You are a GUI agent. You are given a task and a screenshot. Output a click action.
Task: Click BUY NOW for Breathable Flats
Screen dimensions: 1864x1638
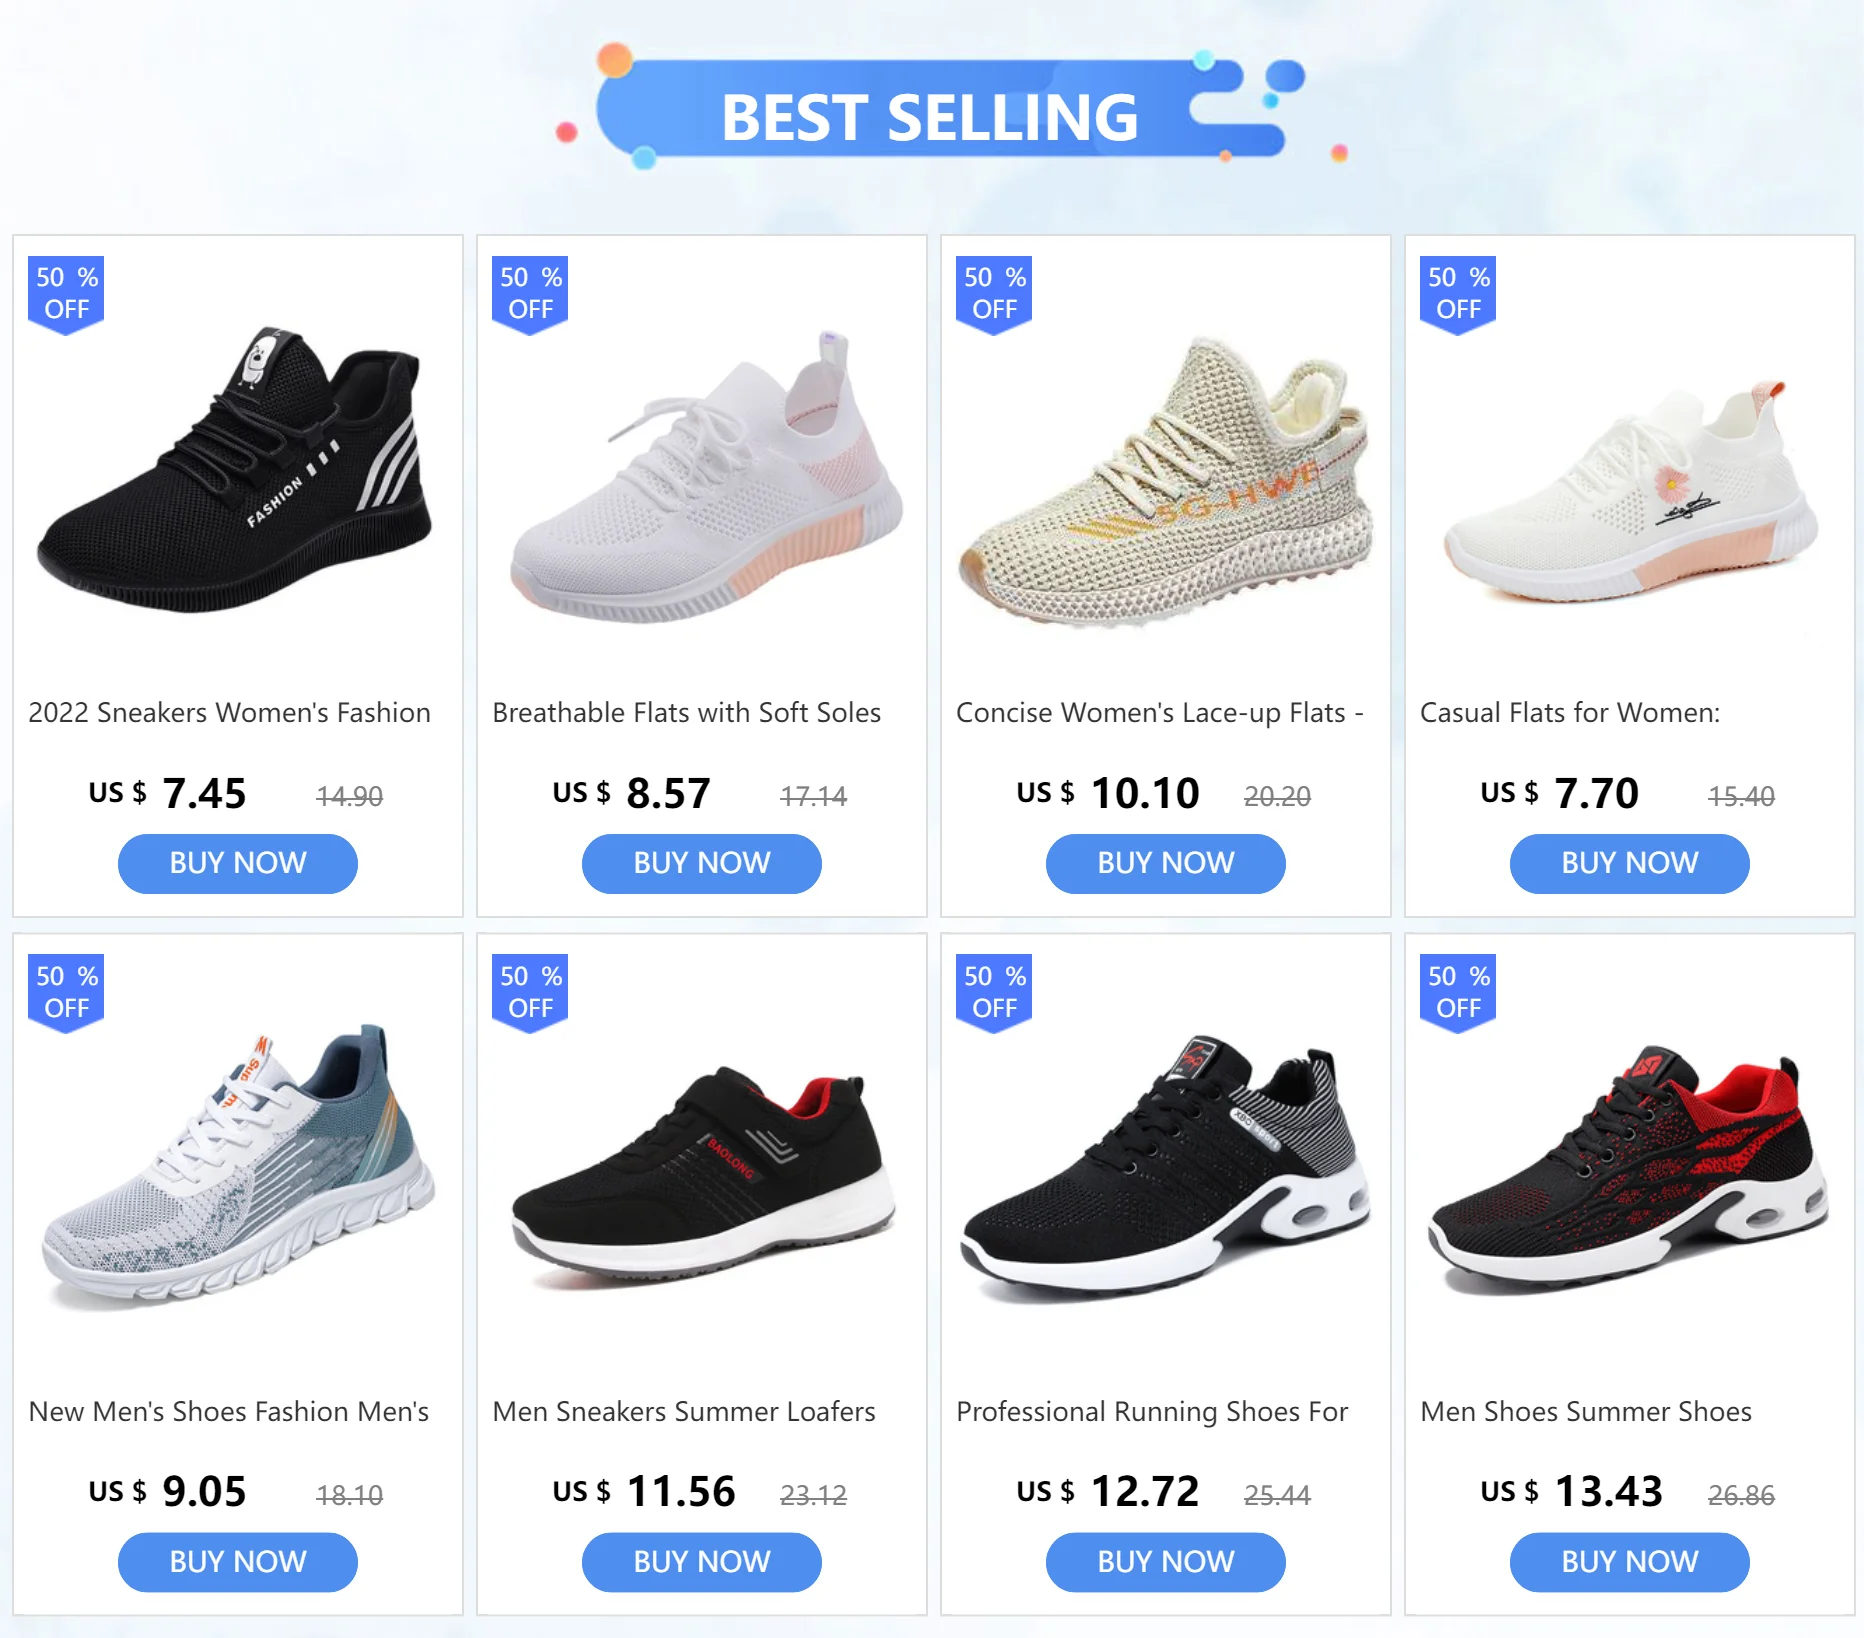702,863
